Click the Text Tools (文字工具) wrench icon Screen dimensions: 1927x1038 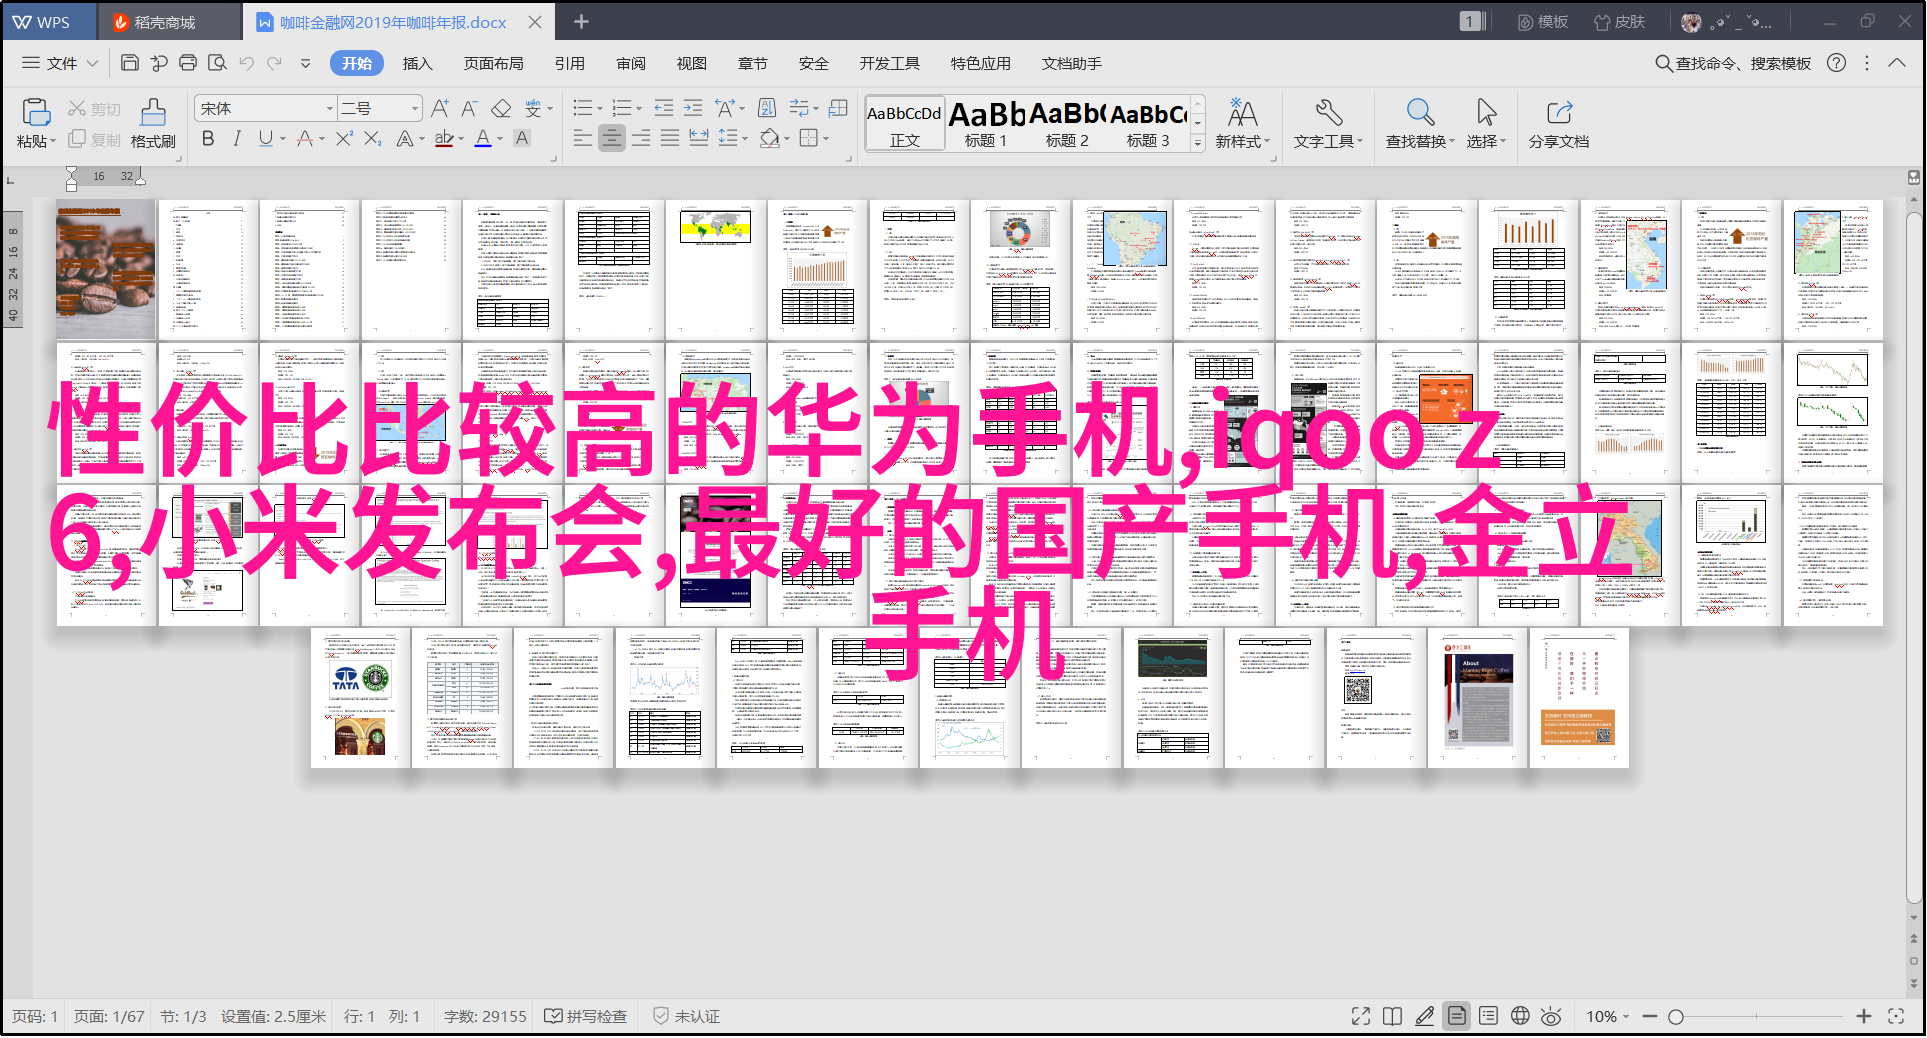pyautogui.click(x=1328, y=111)
